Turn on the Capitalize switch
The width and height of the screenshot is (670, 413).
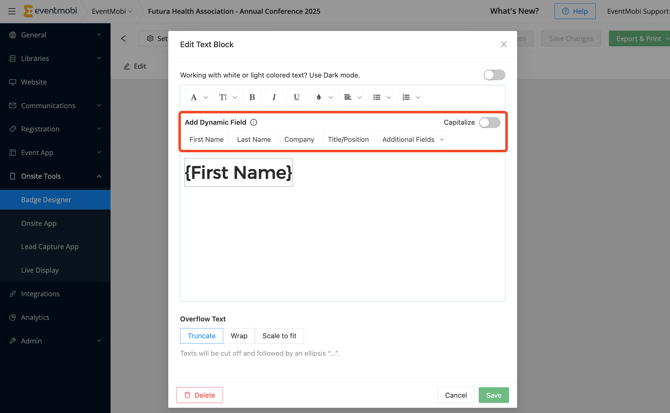[489, 122]
